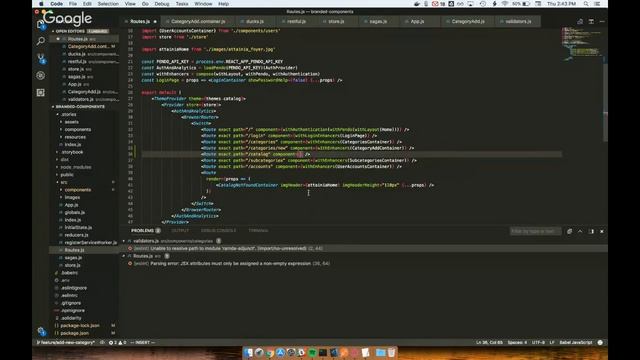Image resolution: width=640 pixels, height=360 pixels.
Task: Open the More Actions ellipsis in editor toolbar
Action: [602, 21]
